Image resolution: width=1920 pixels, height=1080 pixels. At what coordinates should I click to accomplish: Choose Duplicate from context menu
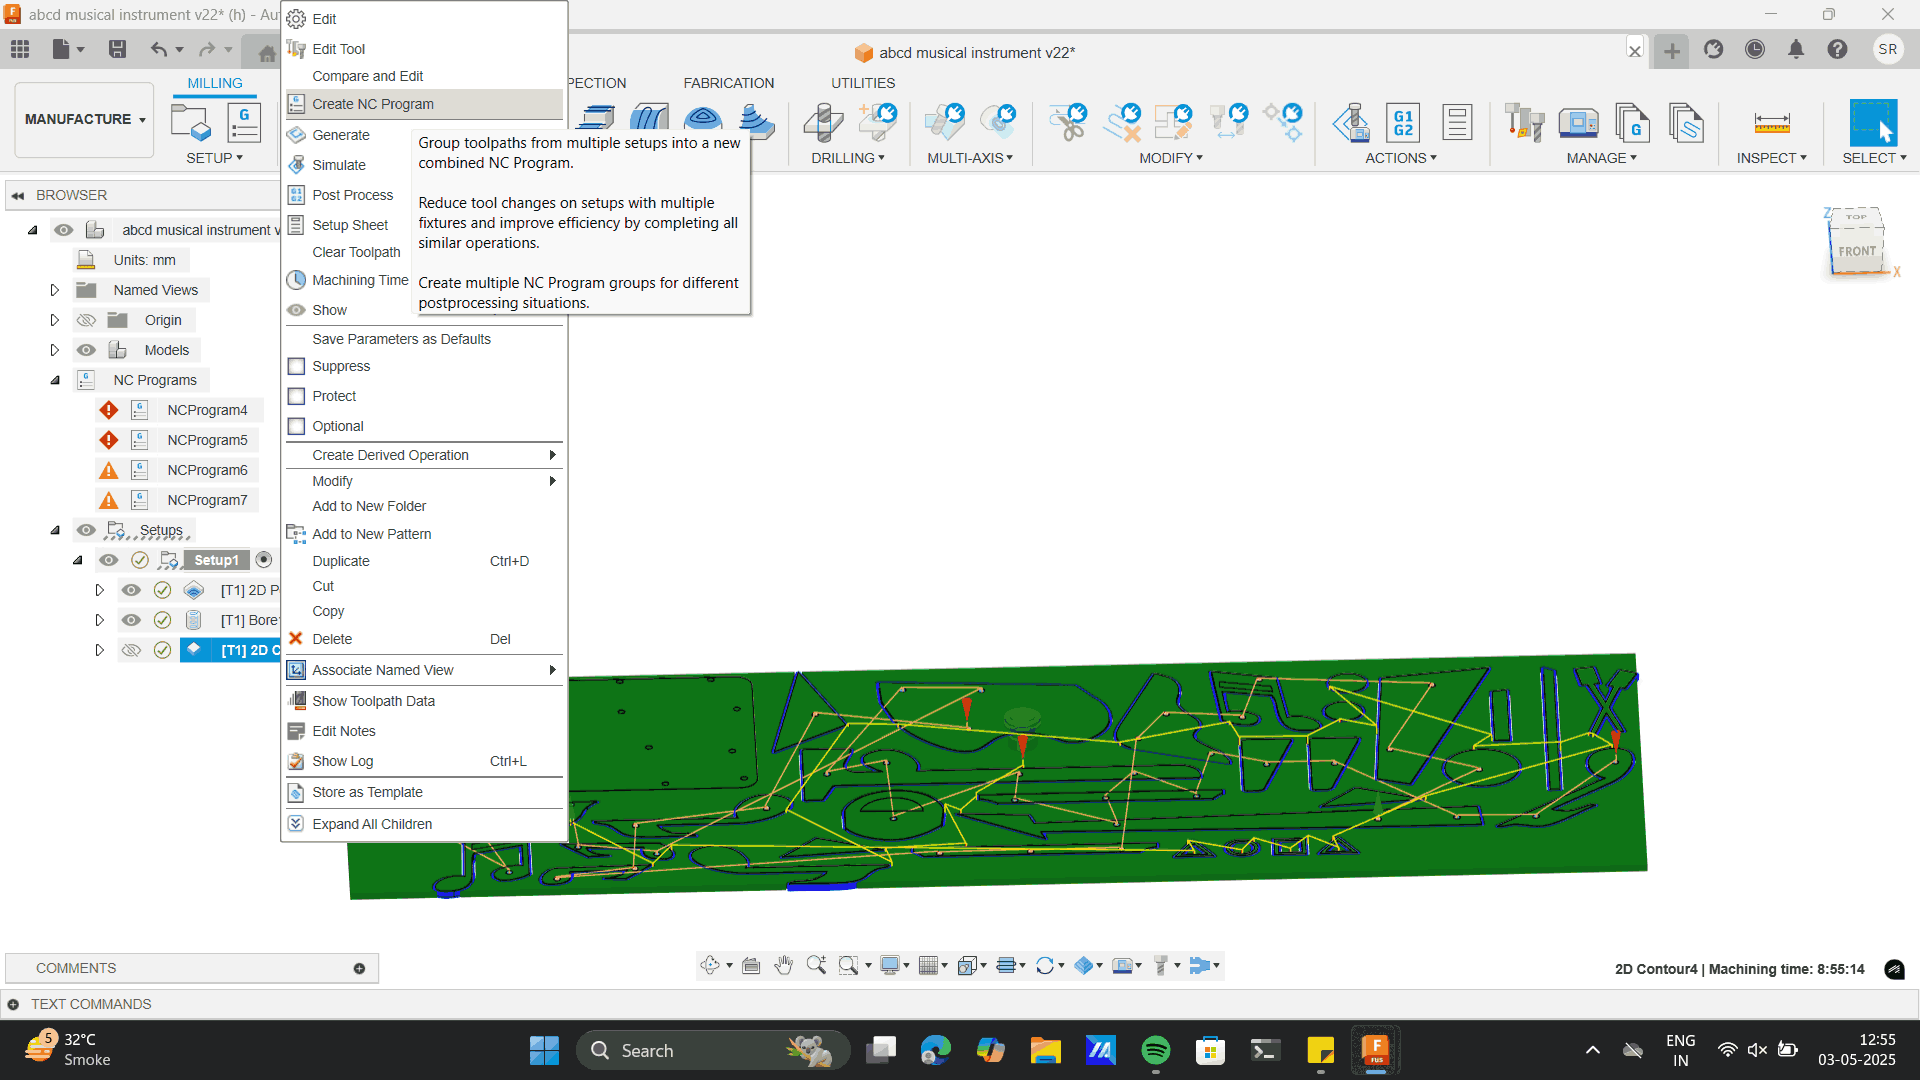pos(425,561)
